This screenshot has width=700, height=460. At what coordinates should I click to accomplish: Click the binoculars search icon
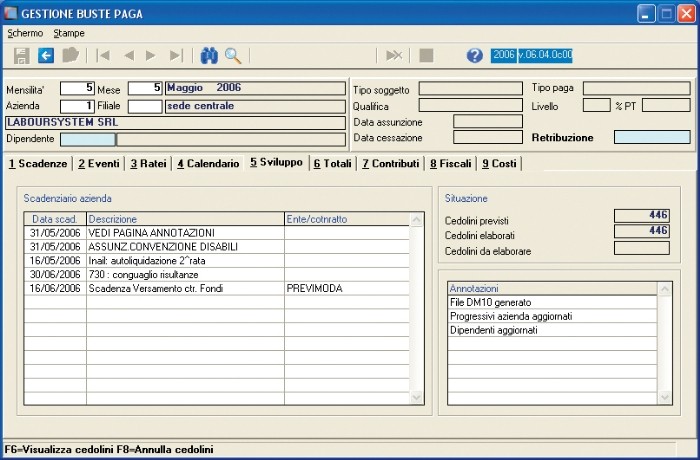click(x=209, y=56)
